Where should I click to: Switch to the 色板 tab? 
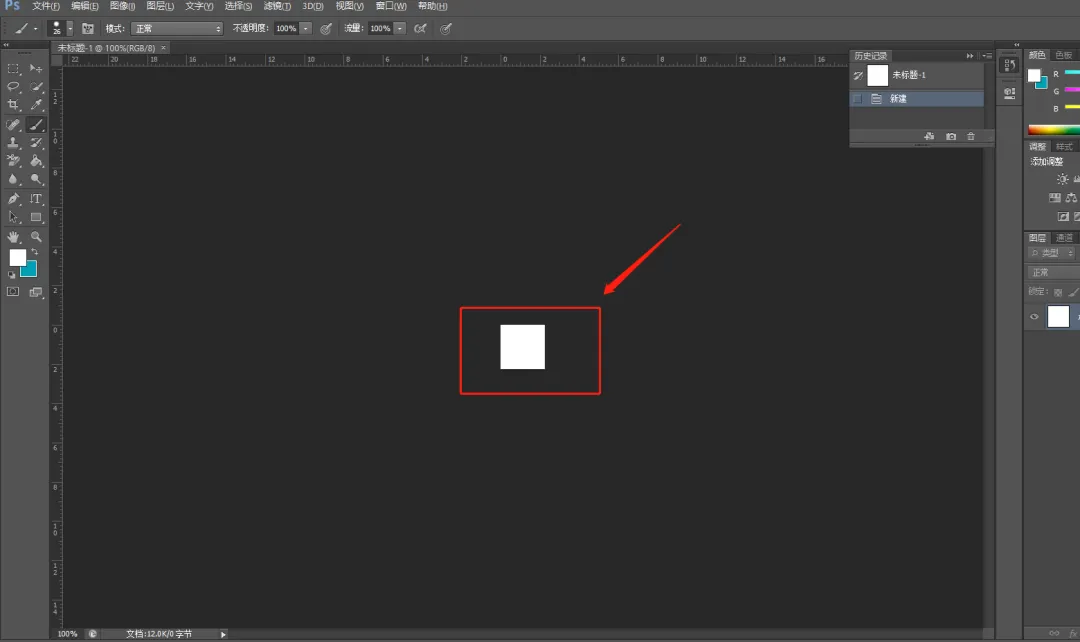click(x=1063, y=55)
